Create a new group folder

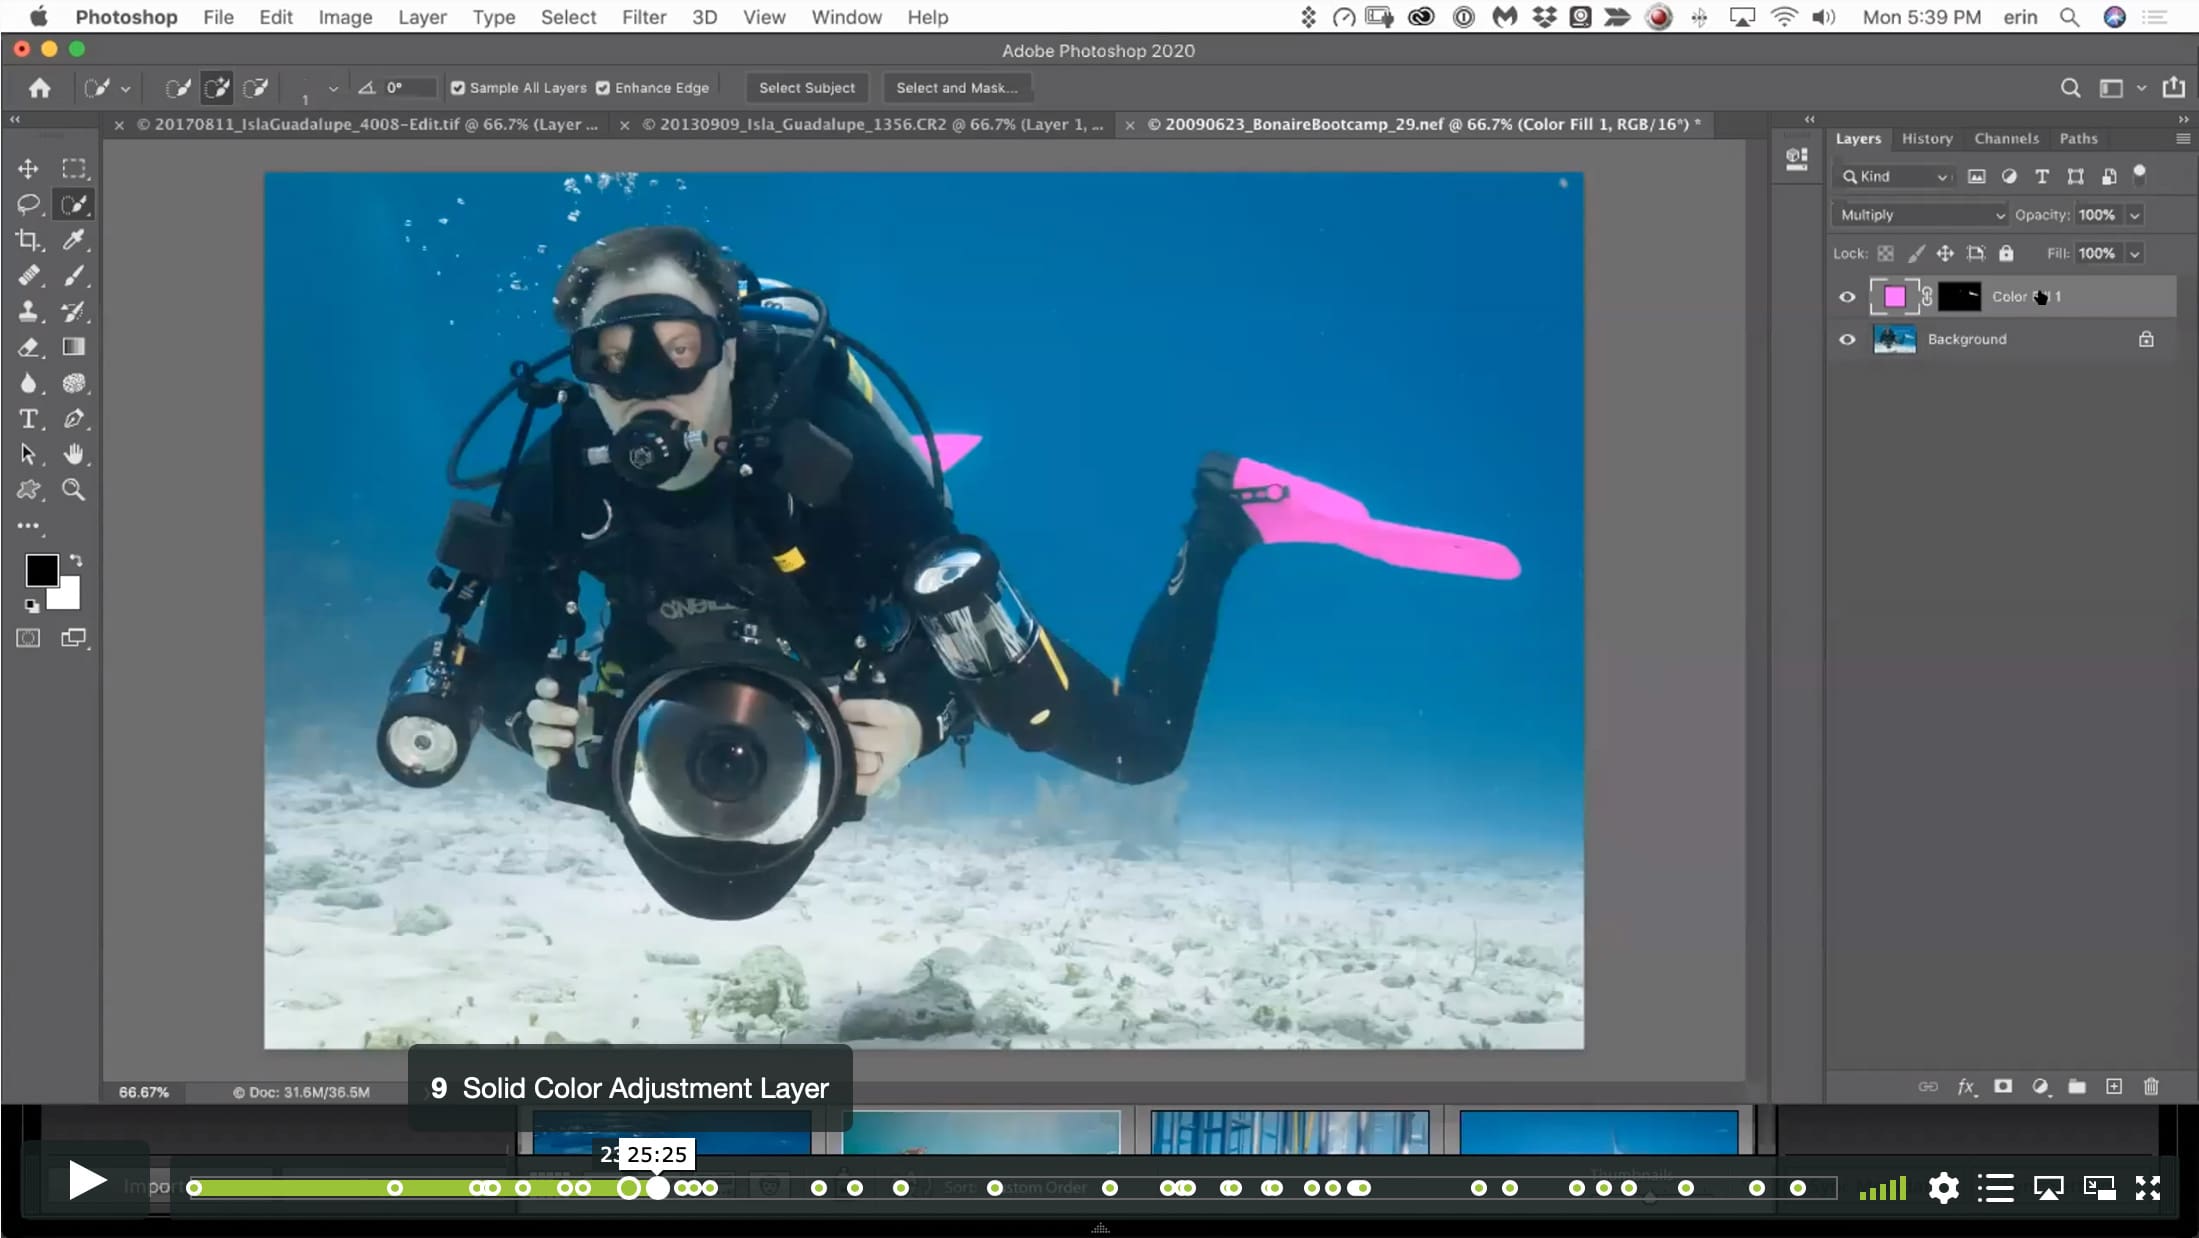coord(2077,1086)
